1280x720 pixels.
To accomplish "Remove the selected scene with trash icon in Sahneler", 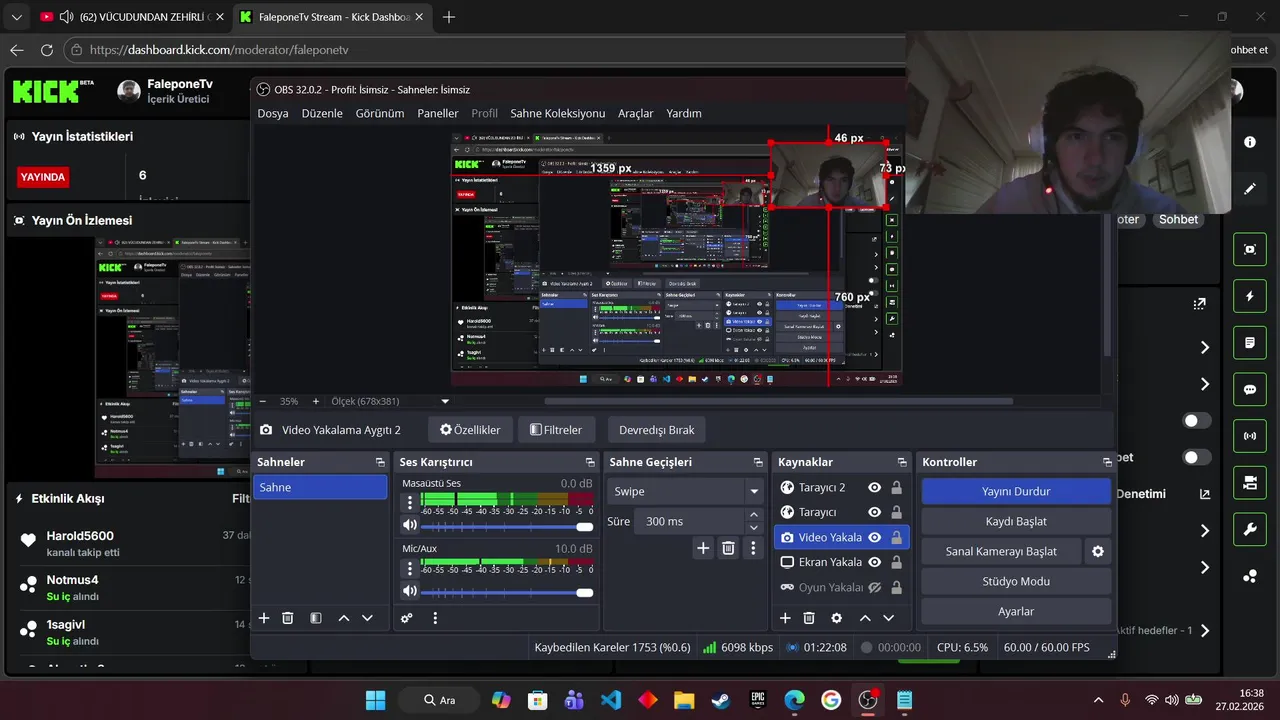I will [x=288, y=618].
